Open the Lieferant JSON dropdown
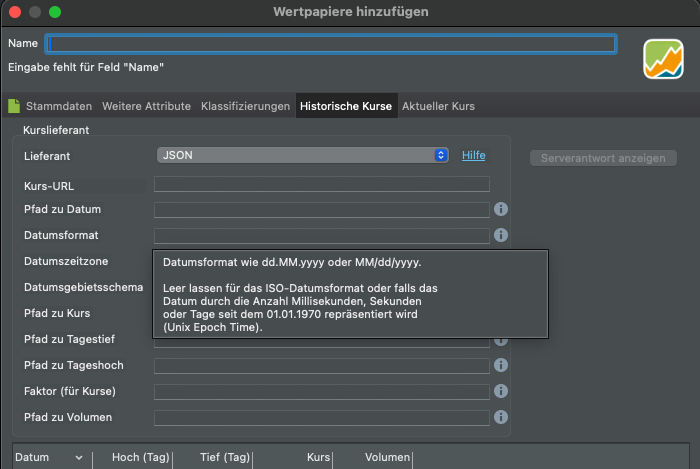Viewport: 700px width, 469px height. click(302, 156)
